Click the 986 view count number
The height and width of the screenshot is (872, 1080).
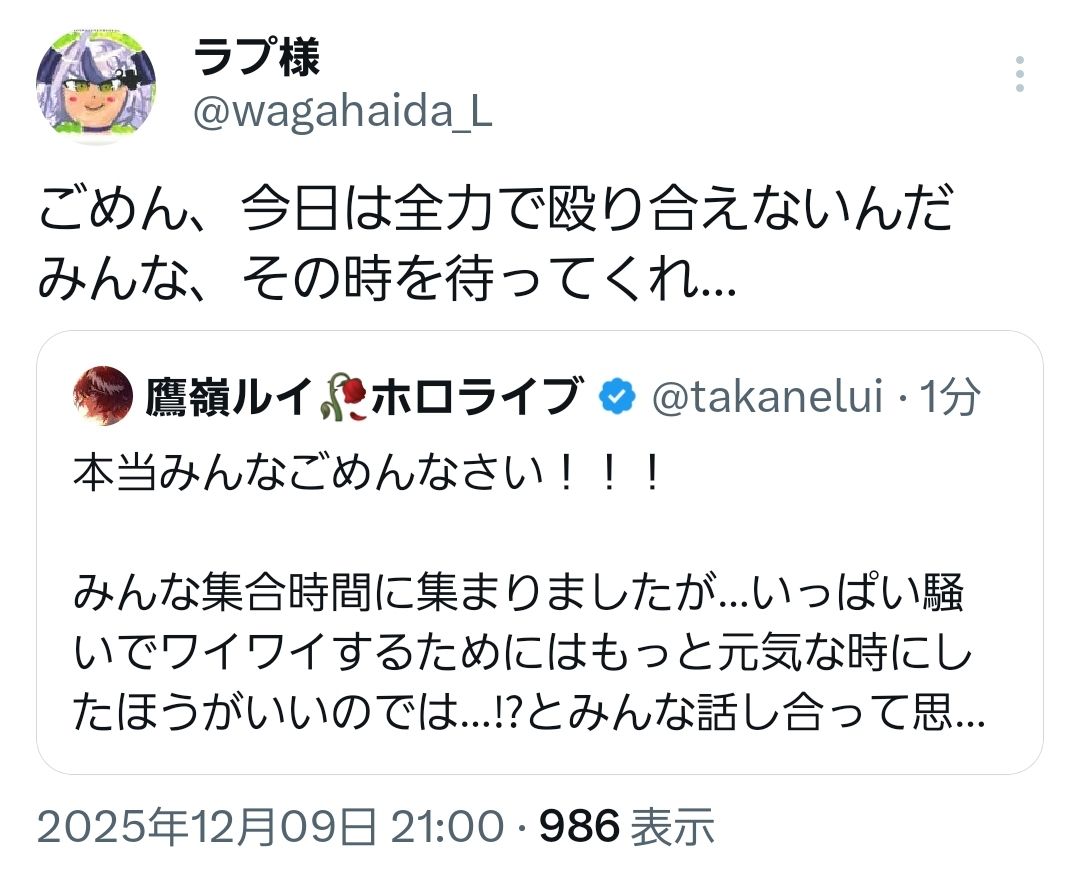[x=580, y=827]
